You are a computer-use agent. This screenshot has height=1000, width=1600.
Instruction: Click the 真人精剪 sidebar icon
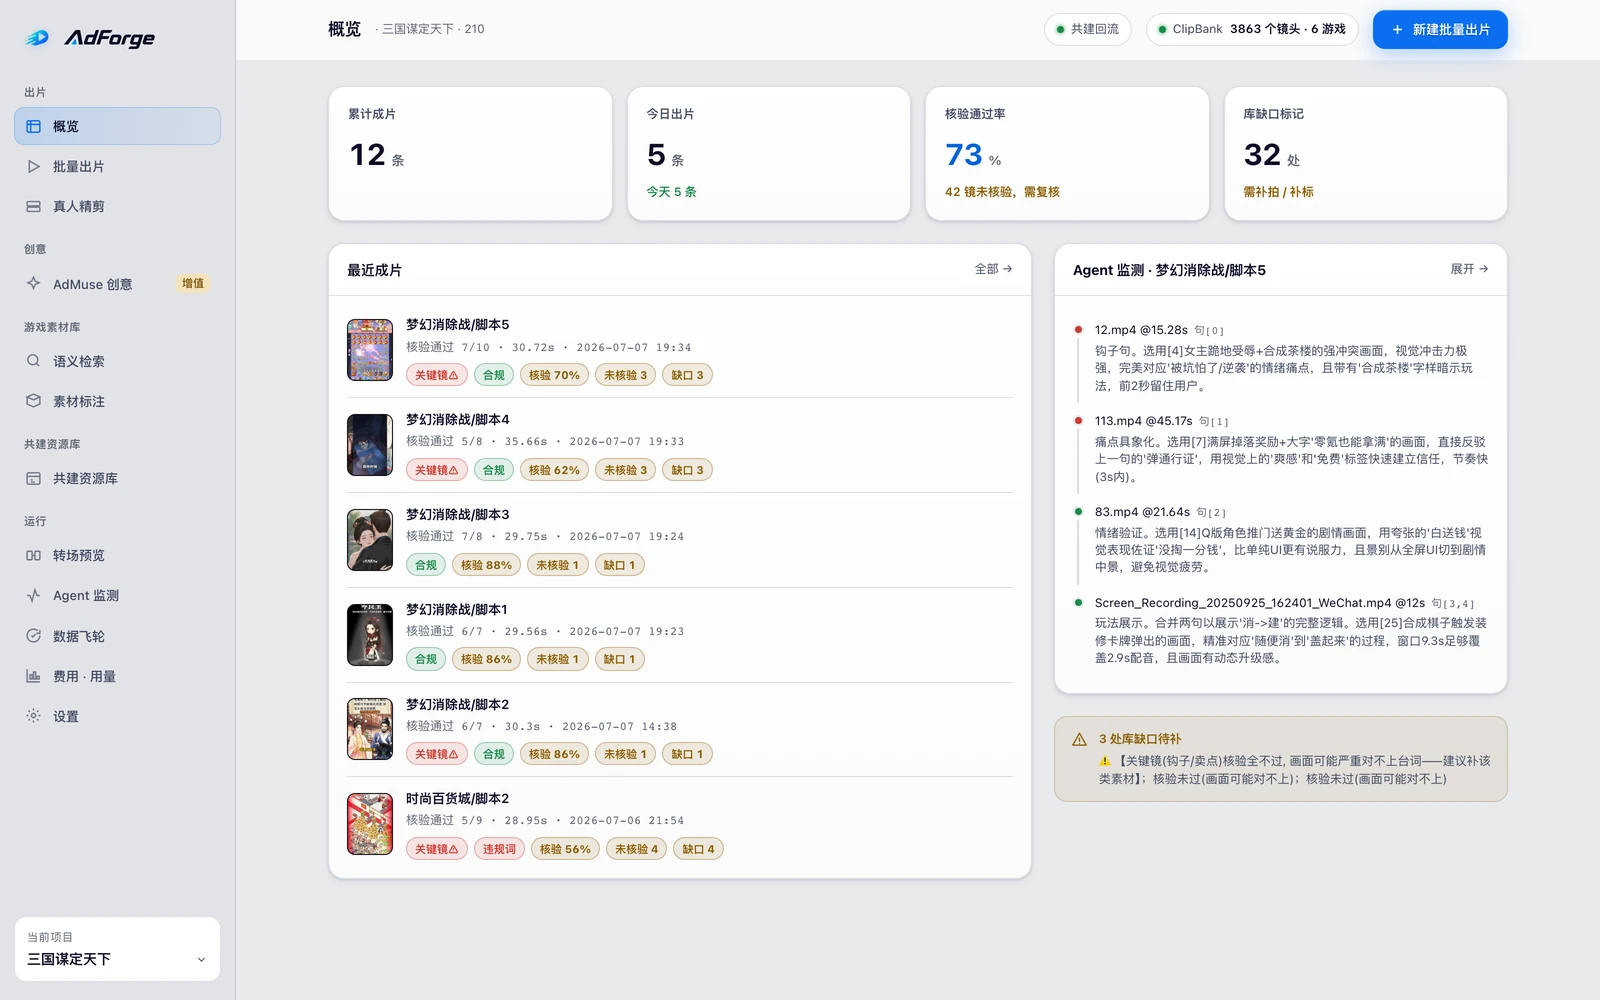(x=33, y=206)
